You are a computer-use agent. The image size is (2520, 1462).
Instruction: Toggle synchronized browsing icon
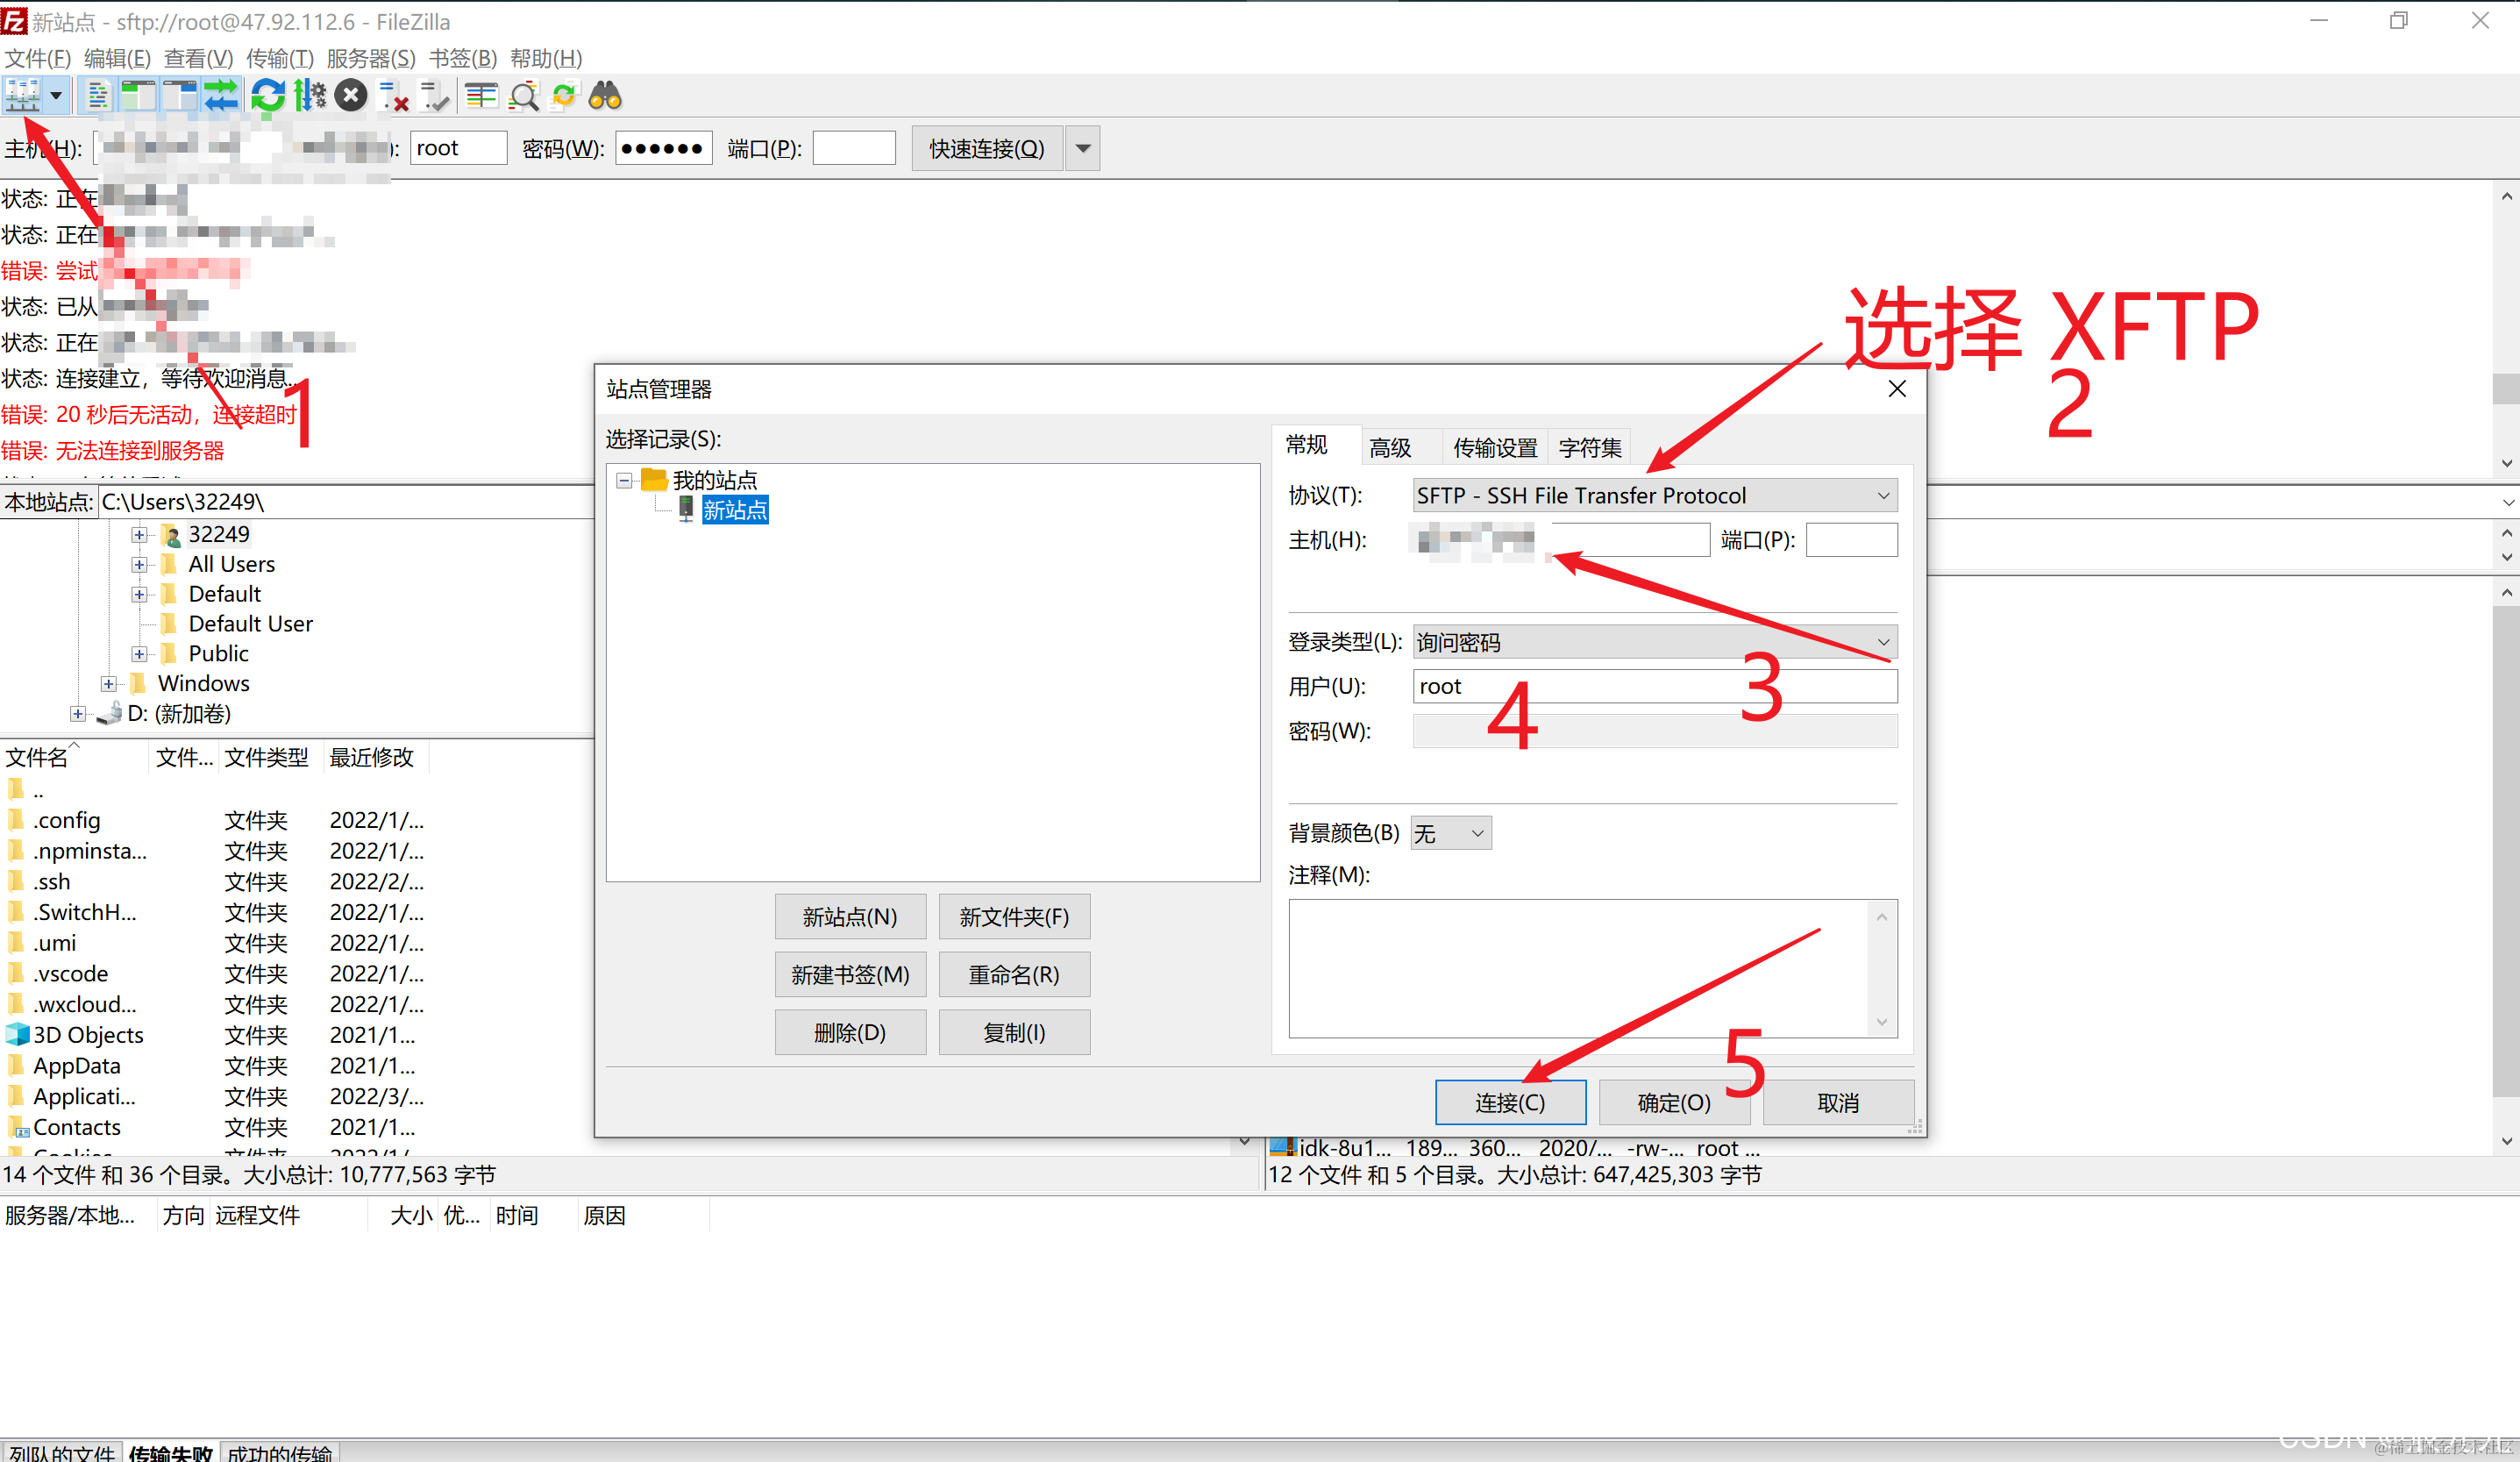click(x=564, y=96)
